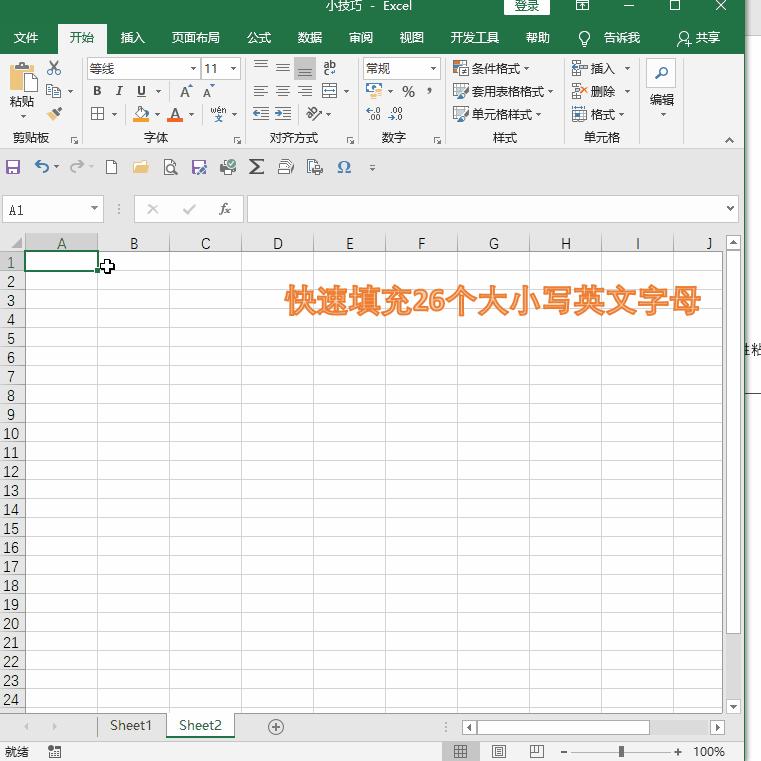Open the font name 等线 dropdown

pos(193,68)
